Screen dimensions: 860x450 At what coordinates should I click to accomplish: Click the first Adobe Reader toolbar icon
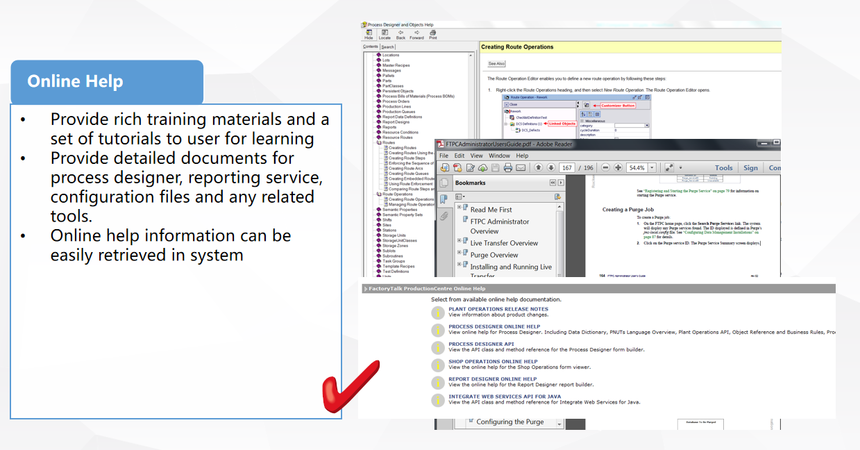[x=445, y=167]
